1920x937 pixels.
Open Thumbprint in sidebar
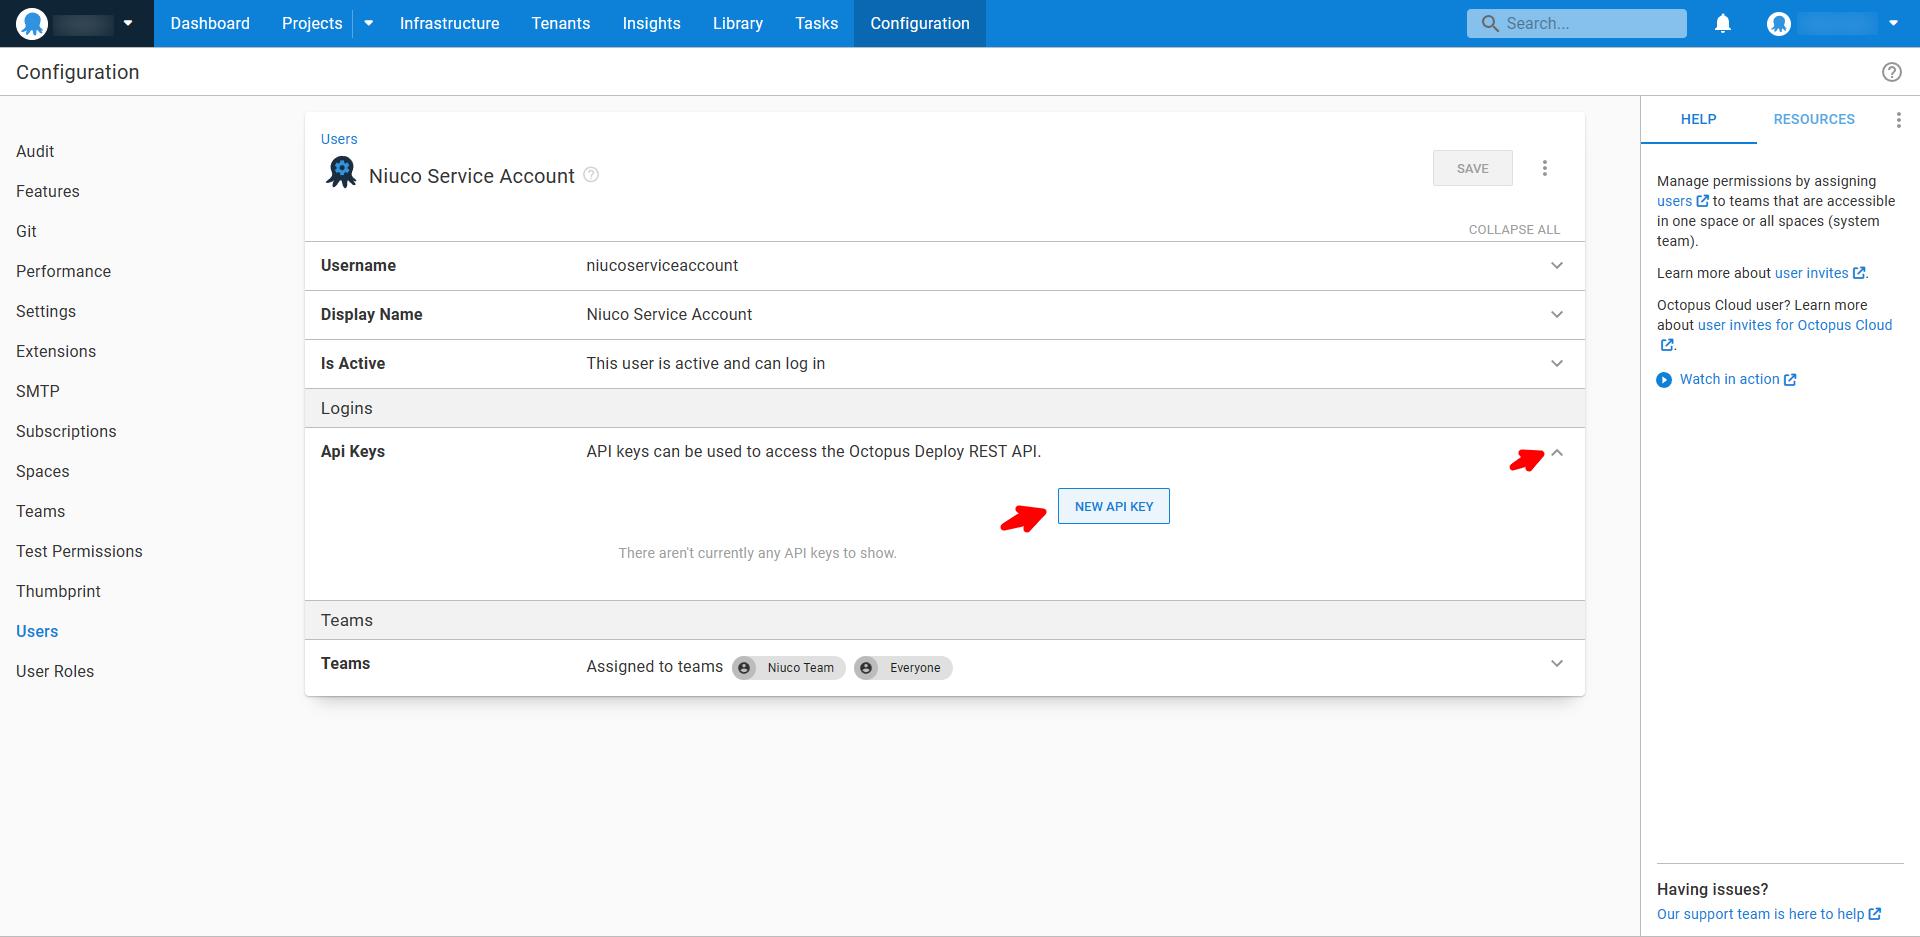[58, 591]
